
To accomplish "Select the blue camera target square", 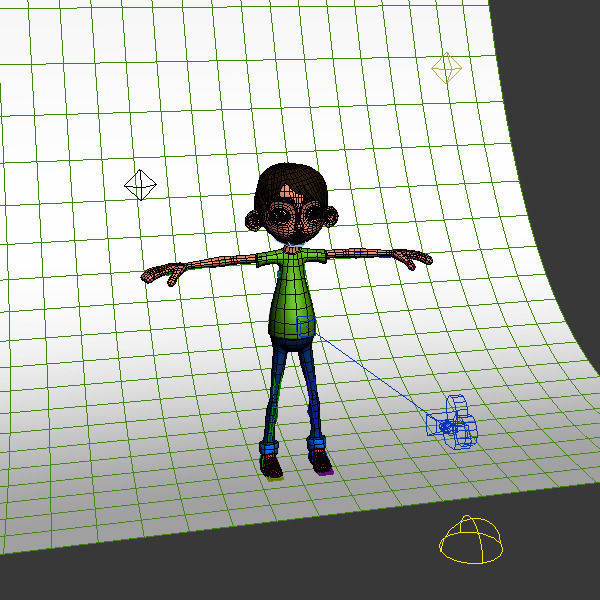I will [x=306, y=326].
